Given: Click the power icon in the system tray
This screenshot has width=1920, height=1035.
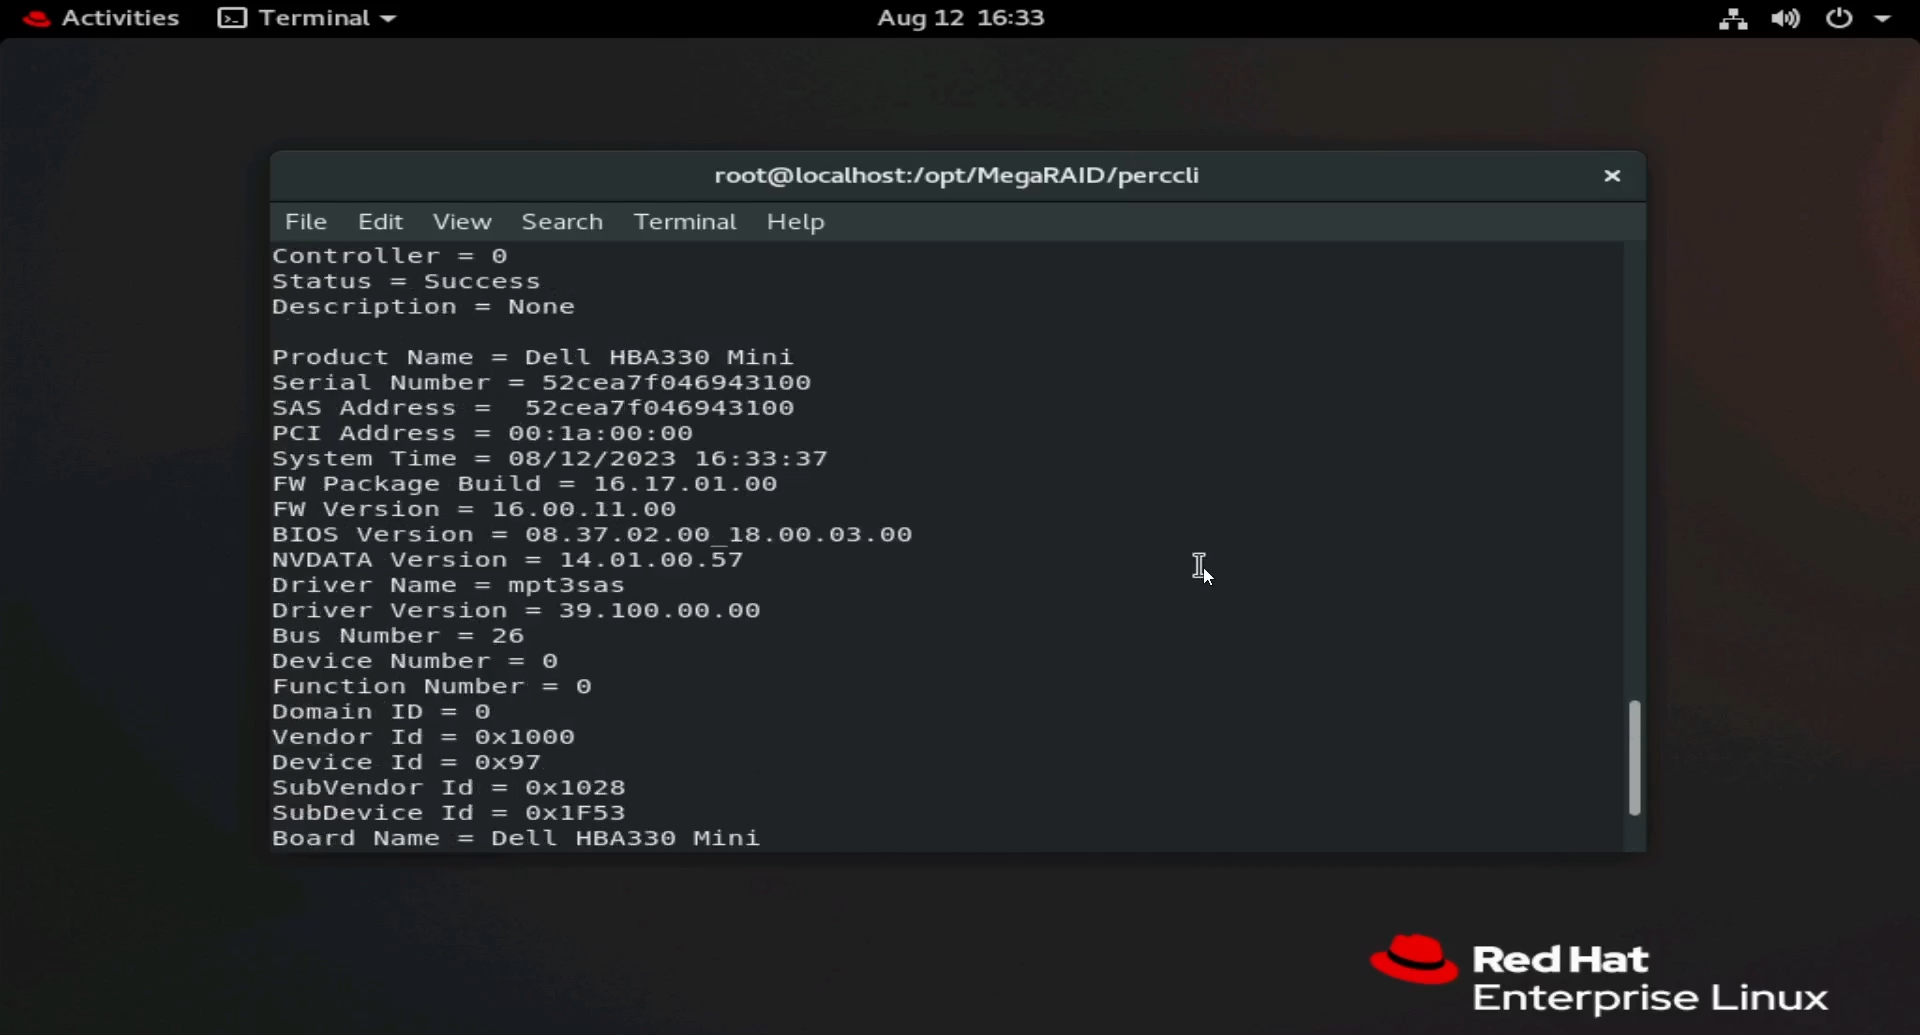Looking at the screenshot, I should (x=1840, y=17).
